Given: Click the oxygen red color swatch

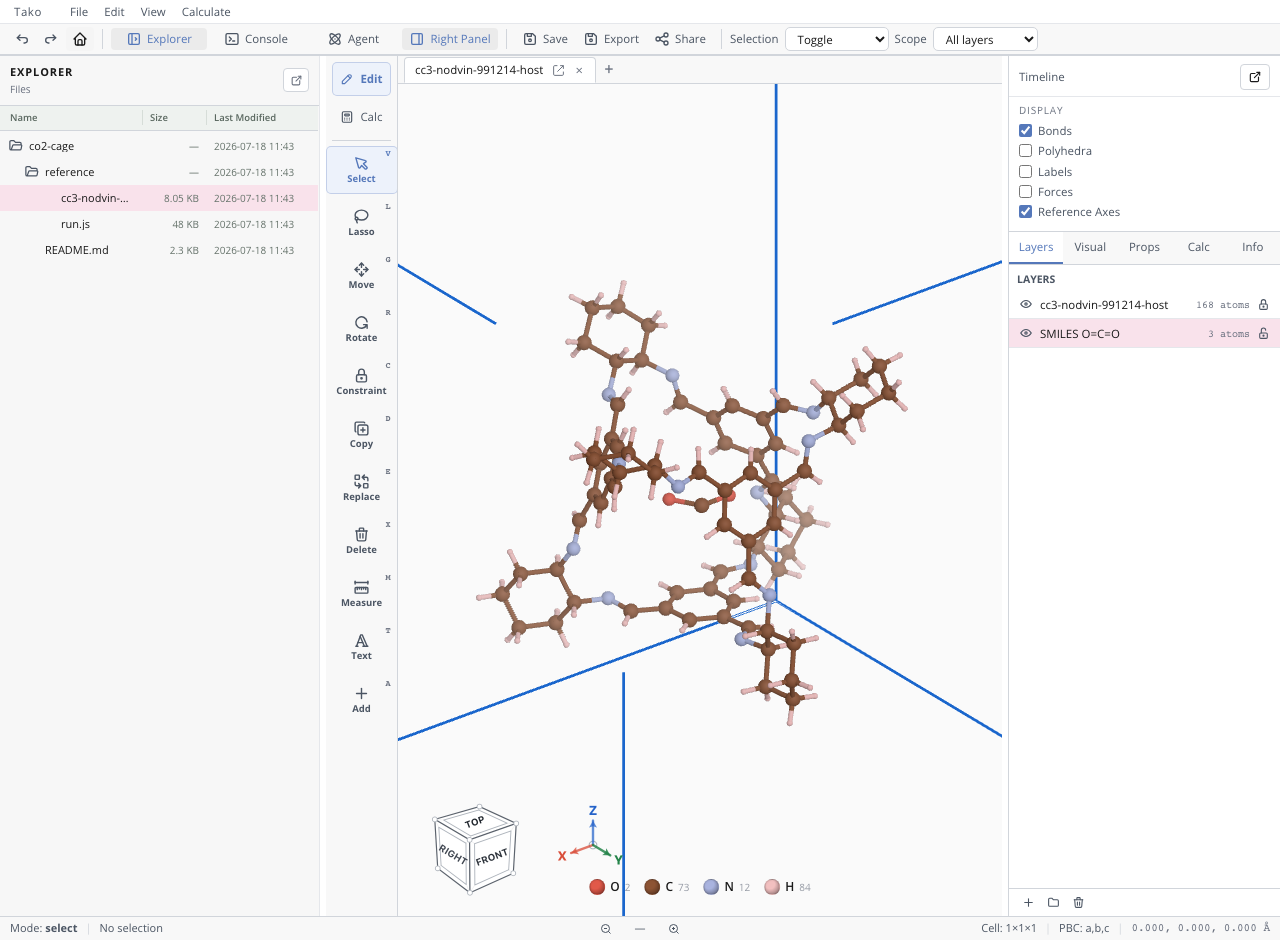Looking at the screenshot, I should (597, 887).
